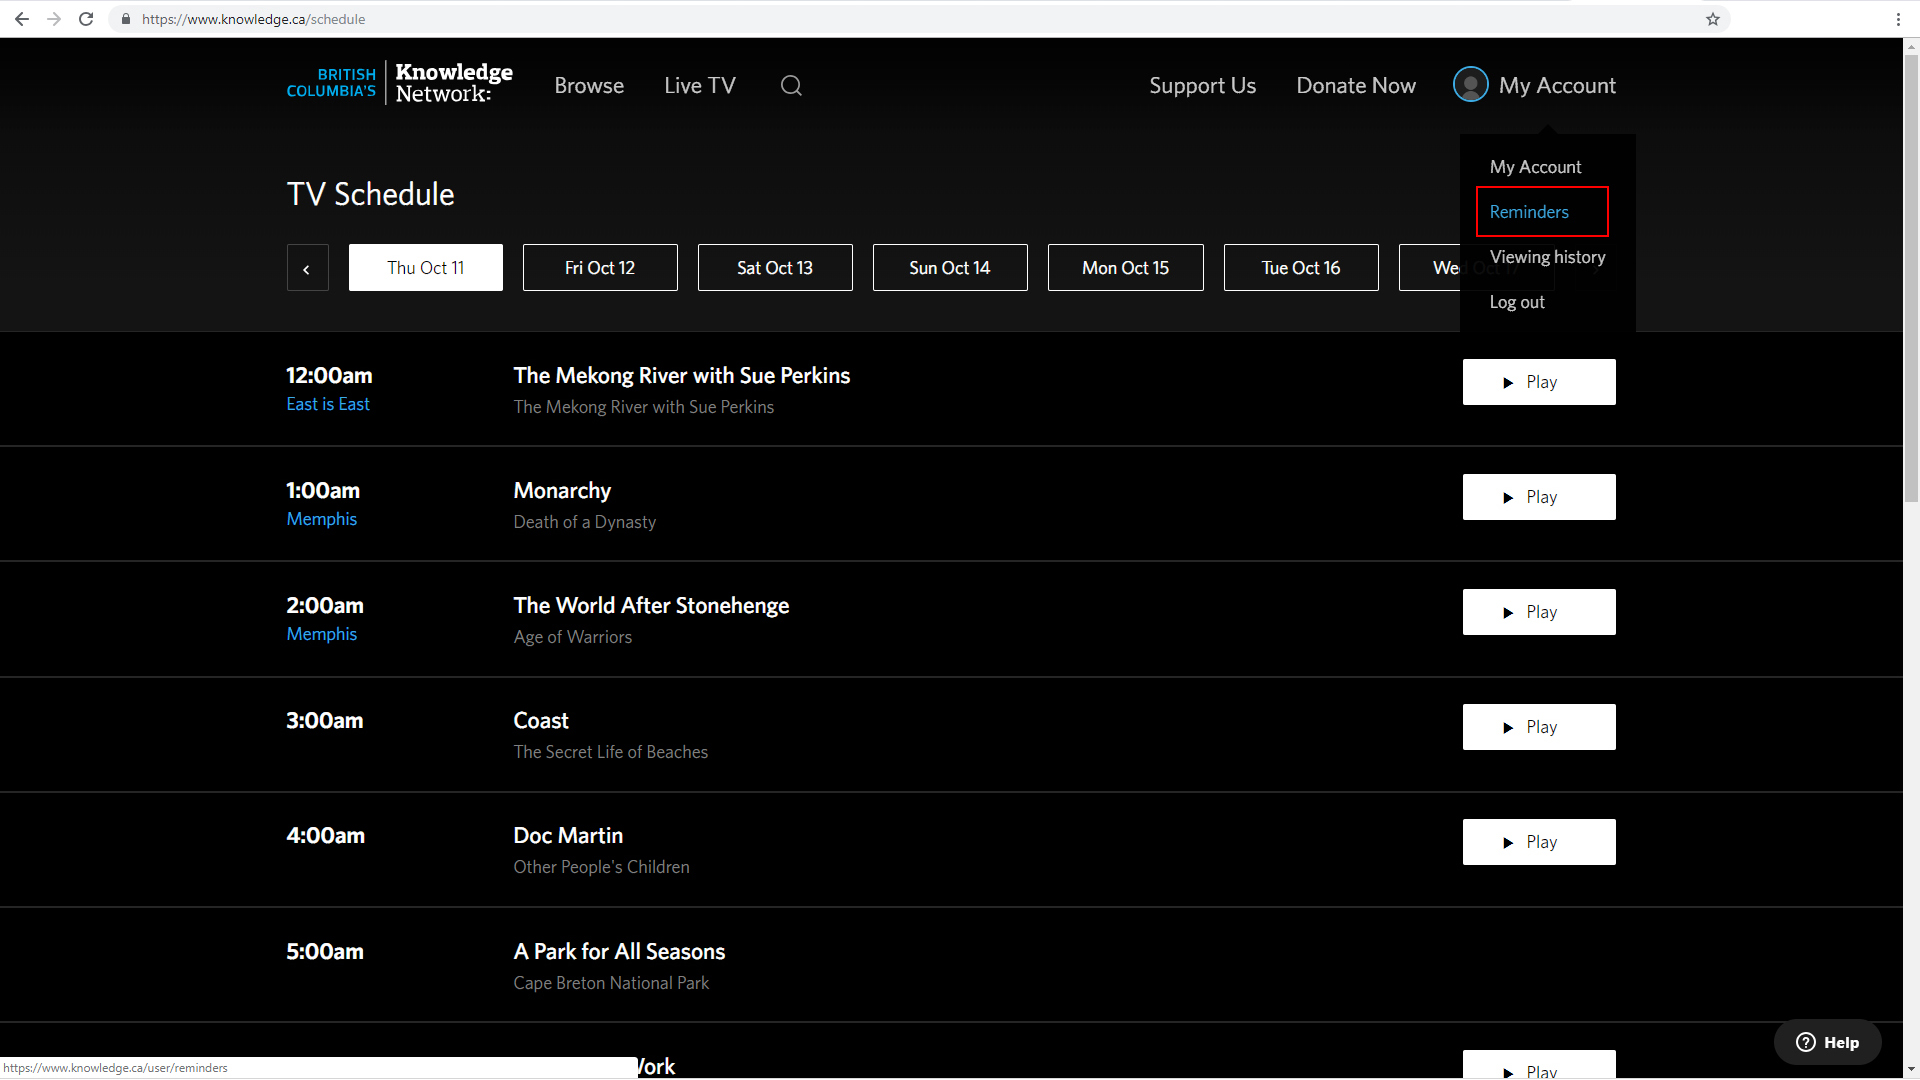Viewport: 1920px width, 1080px height.
Task: Select Mon Oct 15 date tab
Action: (1126, 268)
